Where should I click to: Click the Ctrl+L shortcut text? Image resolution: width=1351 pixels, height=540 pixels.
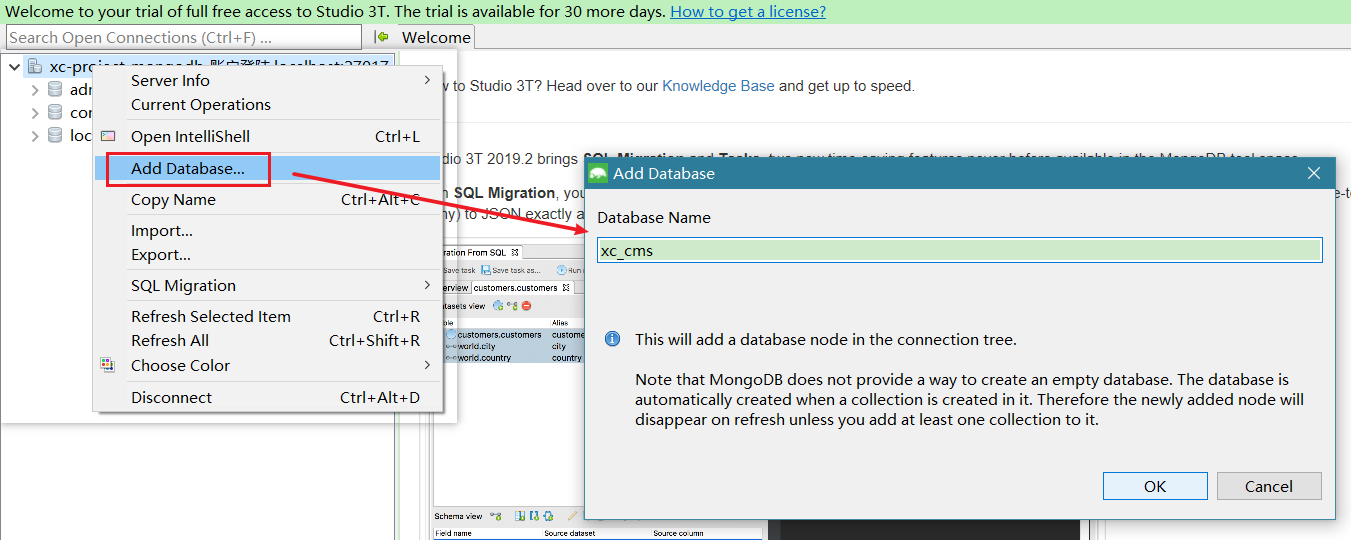[397, 136]
